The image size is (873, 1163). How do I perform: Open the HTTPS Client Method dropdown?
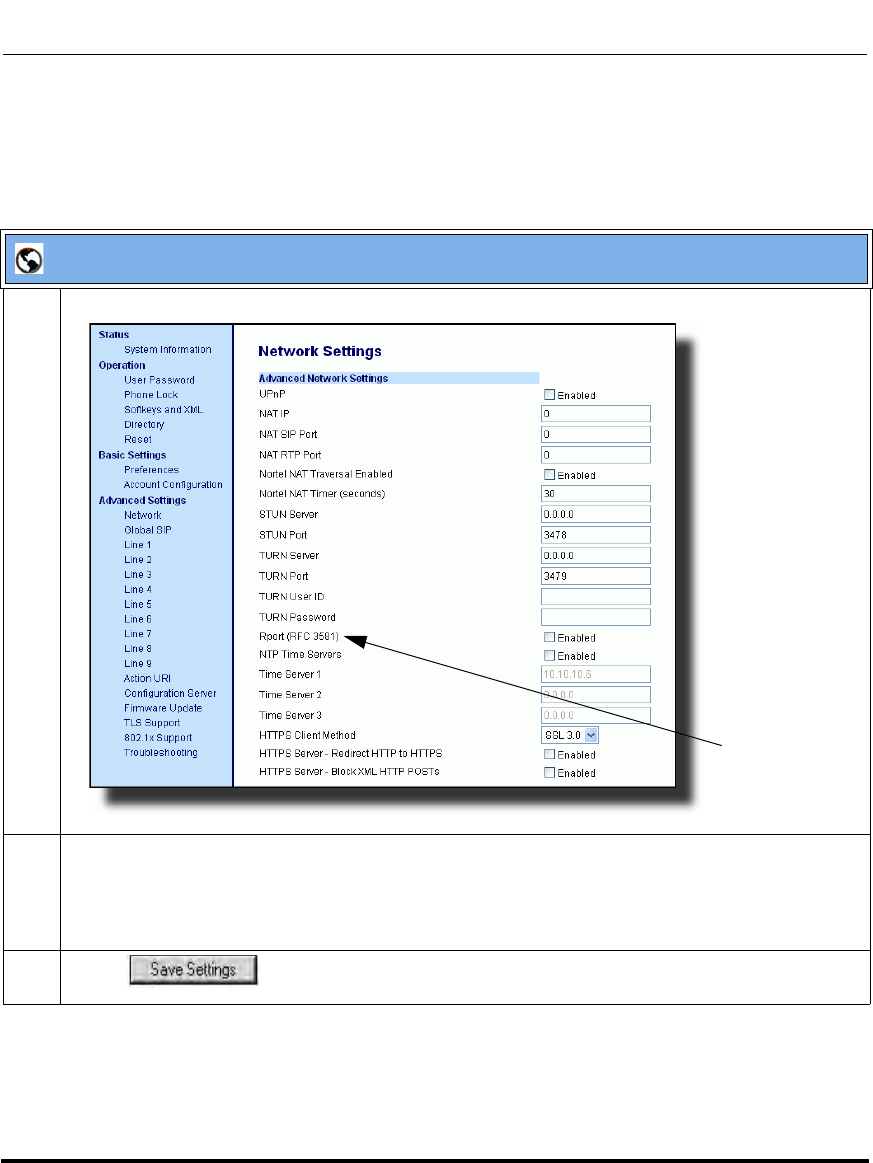[570, 735]
